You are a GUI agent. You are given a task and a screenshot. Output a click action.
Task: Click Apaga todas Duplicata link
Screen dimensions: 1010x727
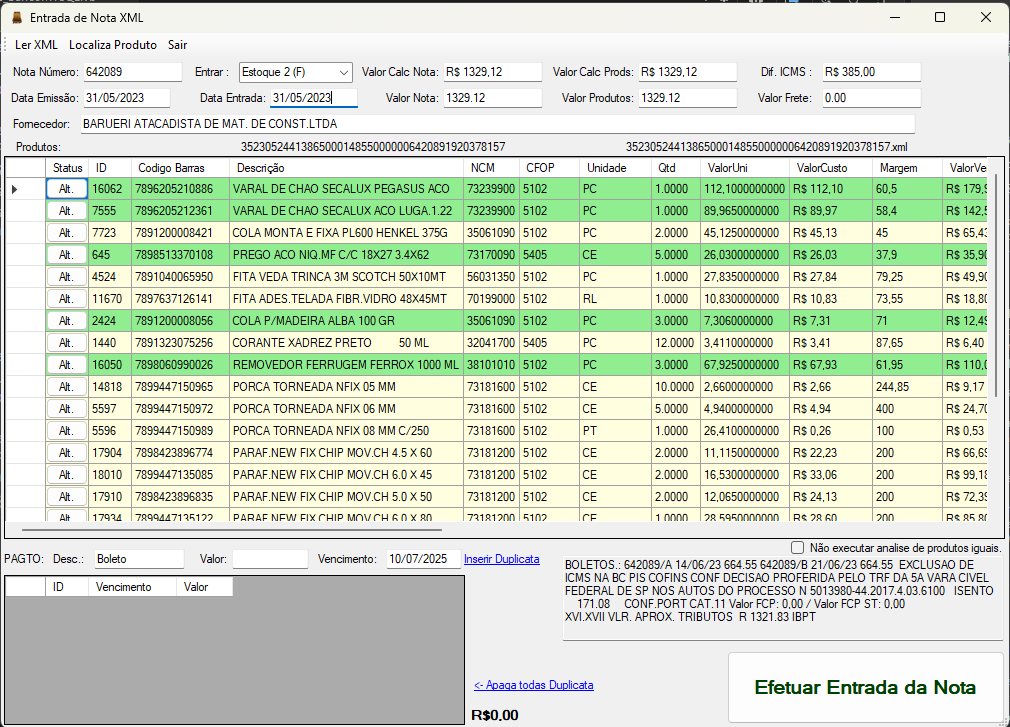click(x=533, y=685)
